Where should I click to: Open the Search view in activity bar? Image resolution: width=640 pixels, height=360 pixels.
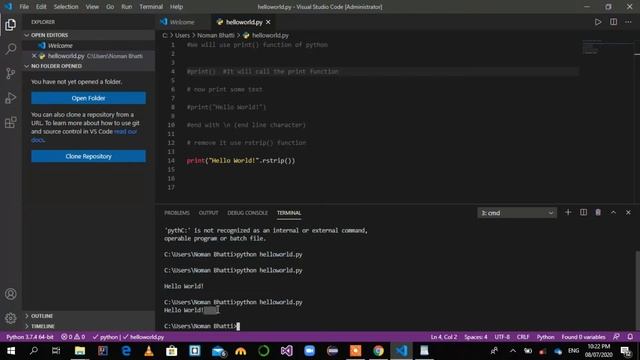[11, 49]
